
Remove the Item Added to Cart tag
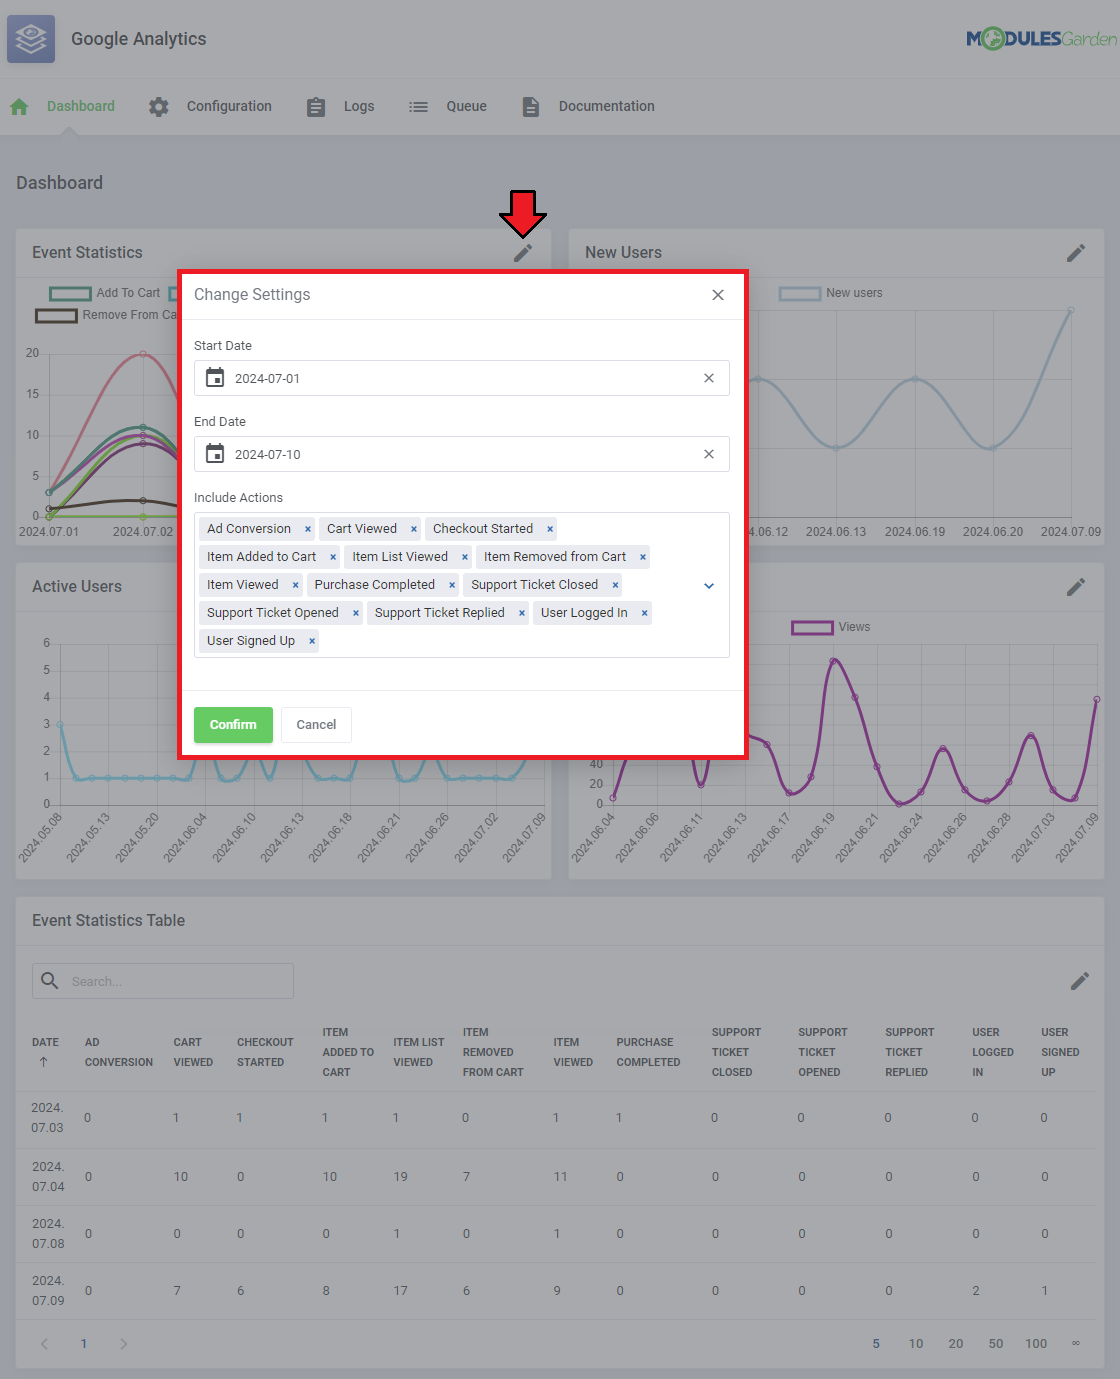point(333,557)
